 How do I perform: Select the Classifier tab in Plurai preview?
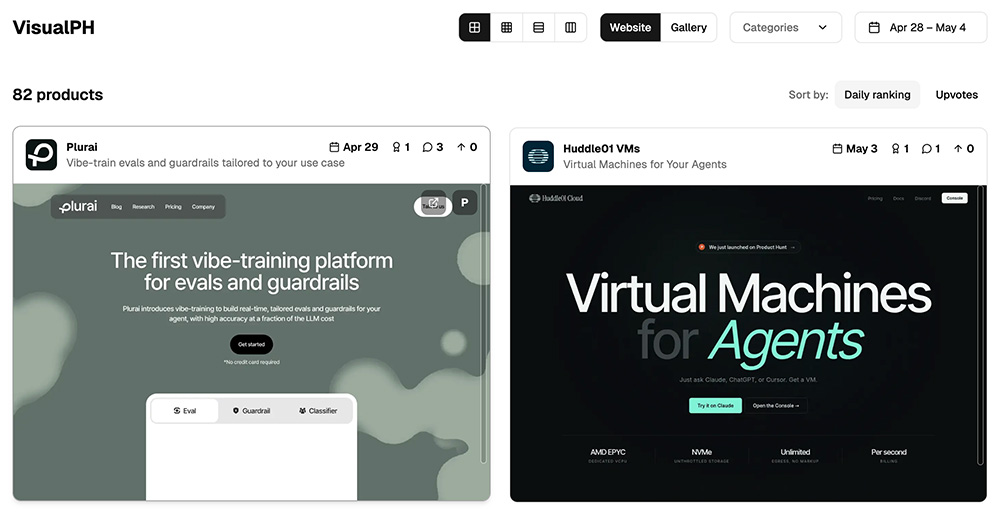point(318,411)
